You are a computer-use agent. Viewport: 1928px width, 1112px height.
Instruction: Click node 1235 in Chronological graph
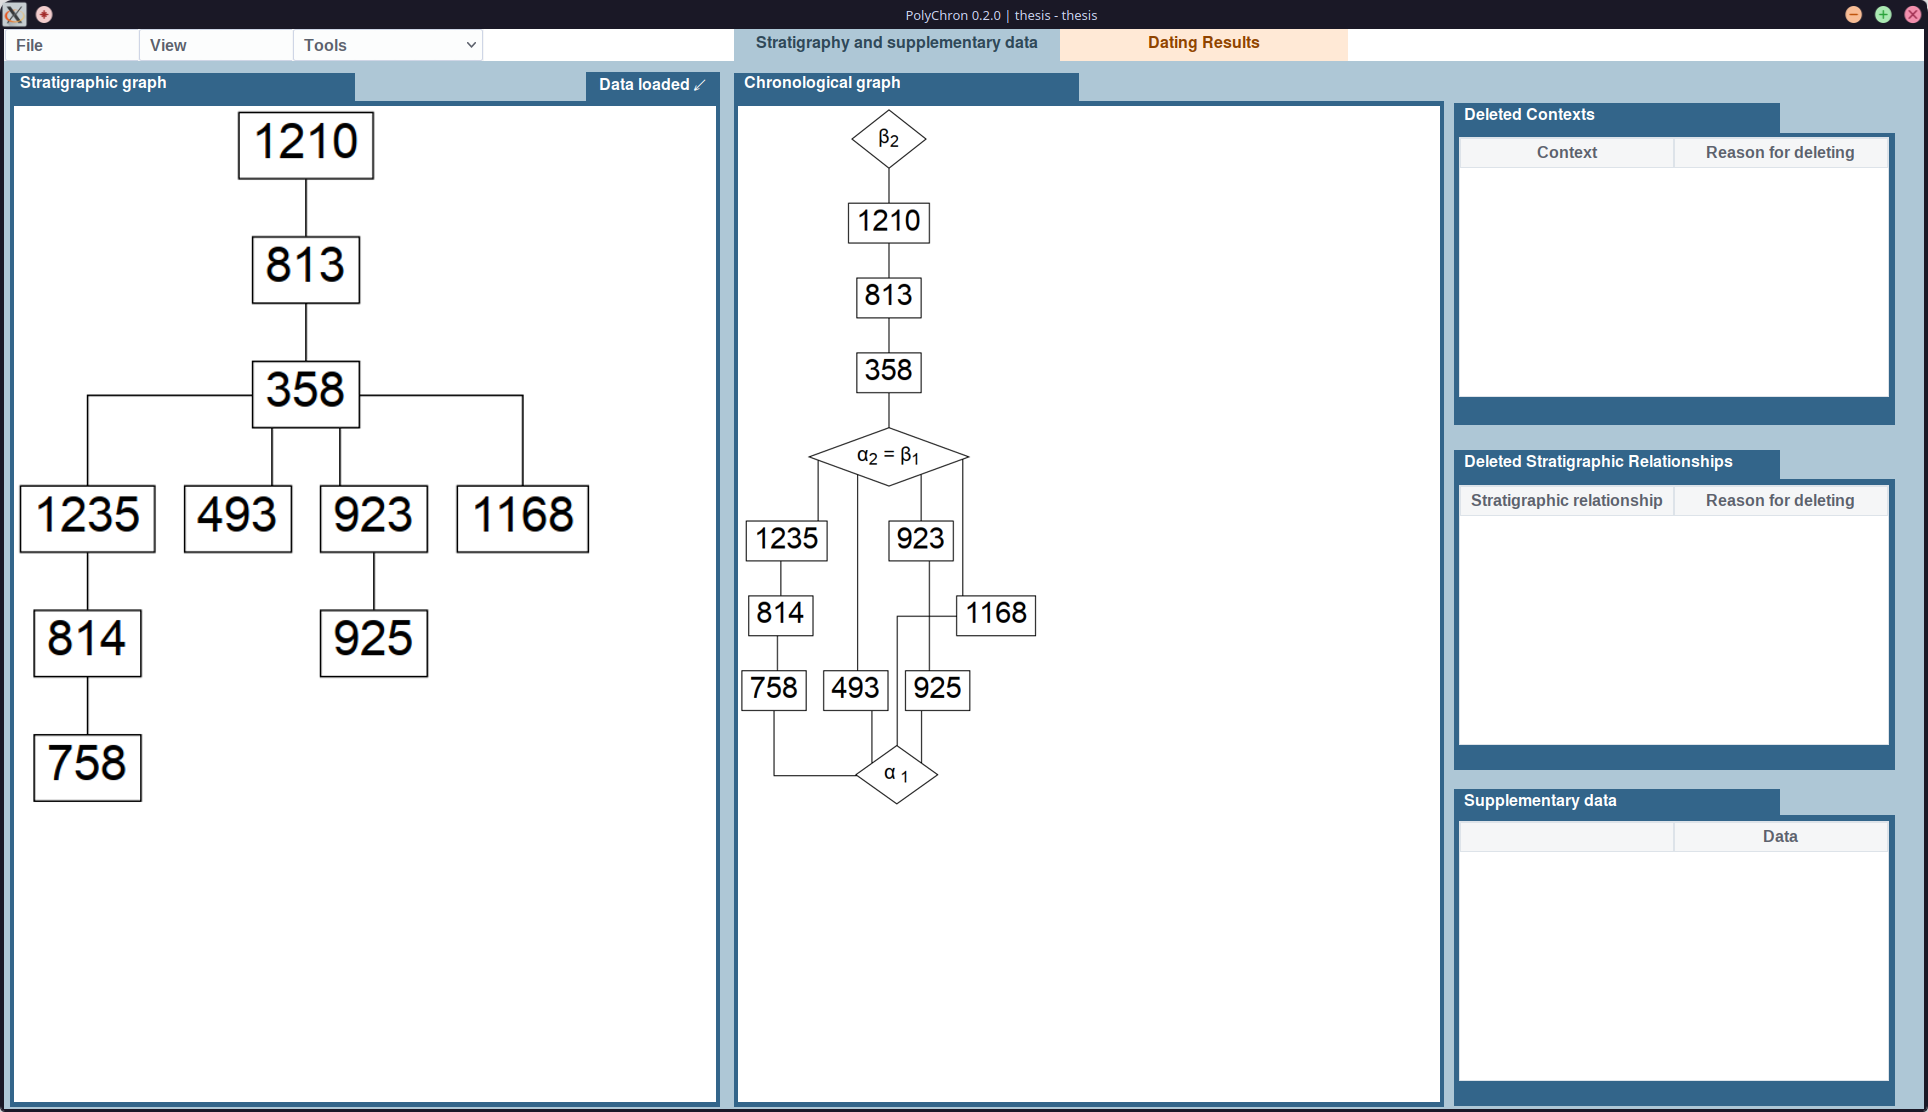[x=787, y=540]
